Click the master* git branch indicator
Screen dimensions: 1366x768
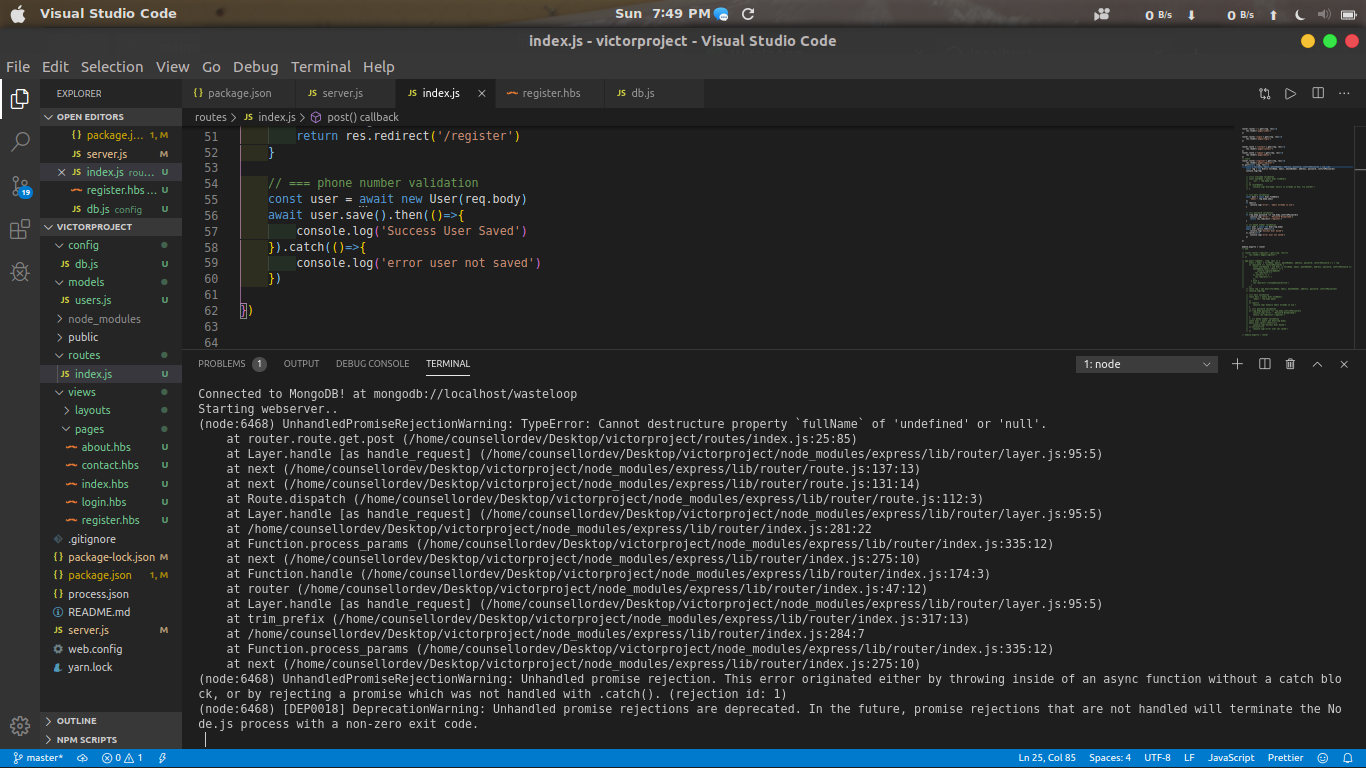[38, 758]
